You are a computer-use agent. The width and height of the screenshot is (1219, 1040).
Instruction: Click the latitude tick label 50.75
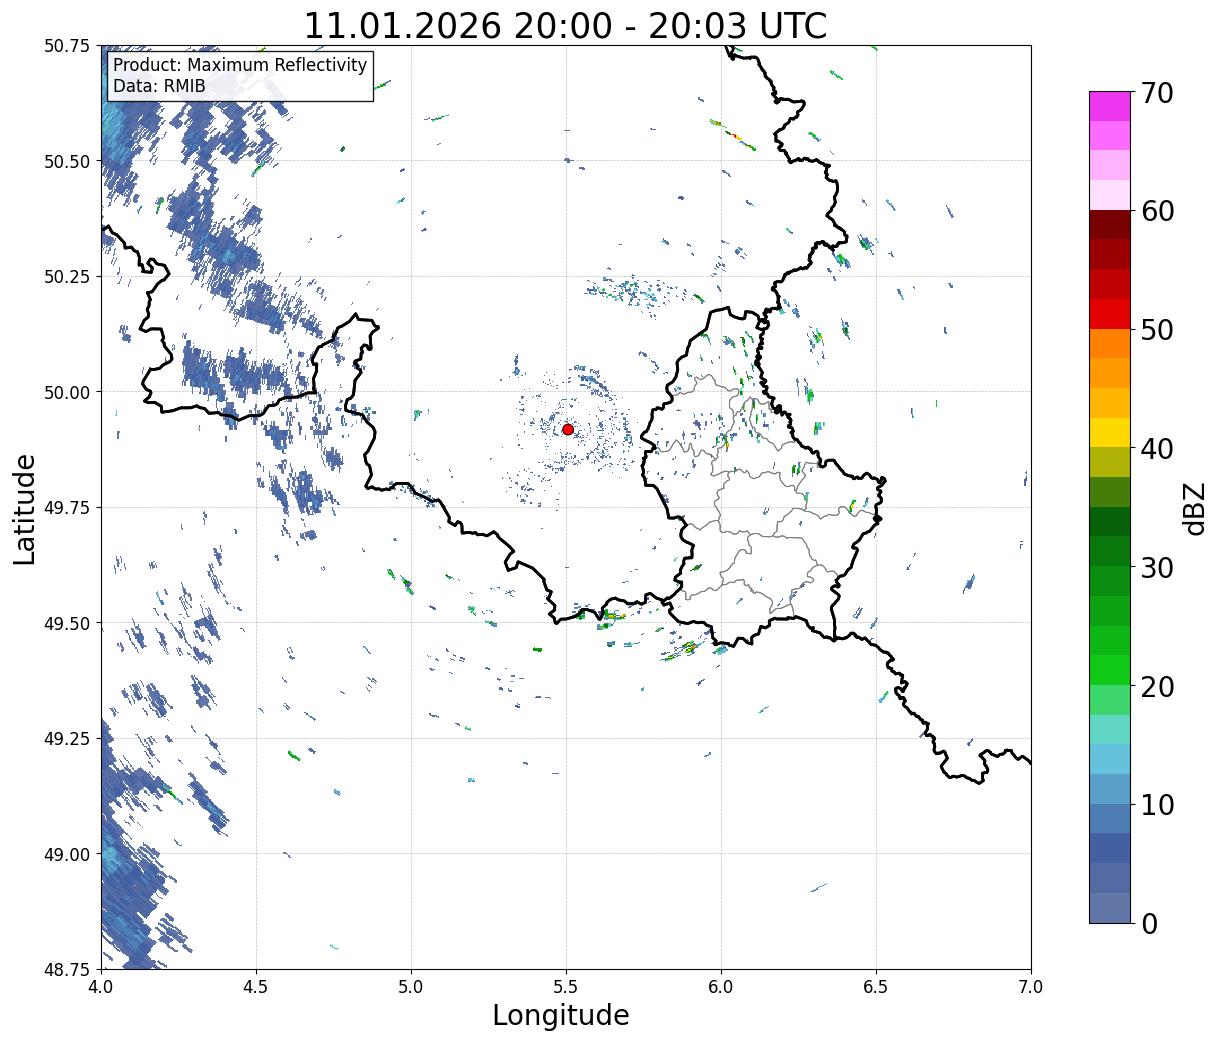(x=67, y=46)
